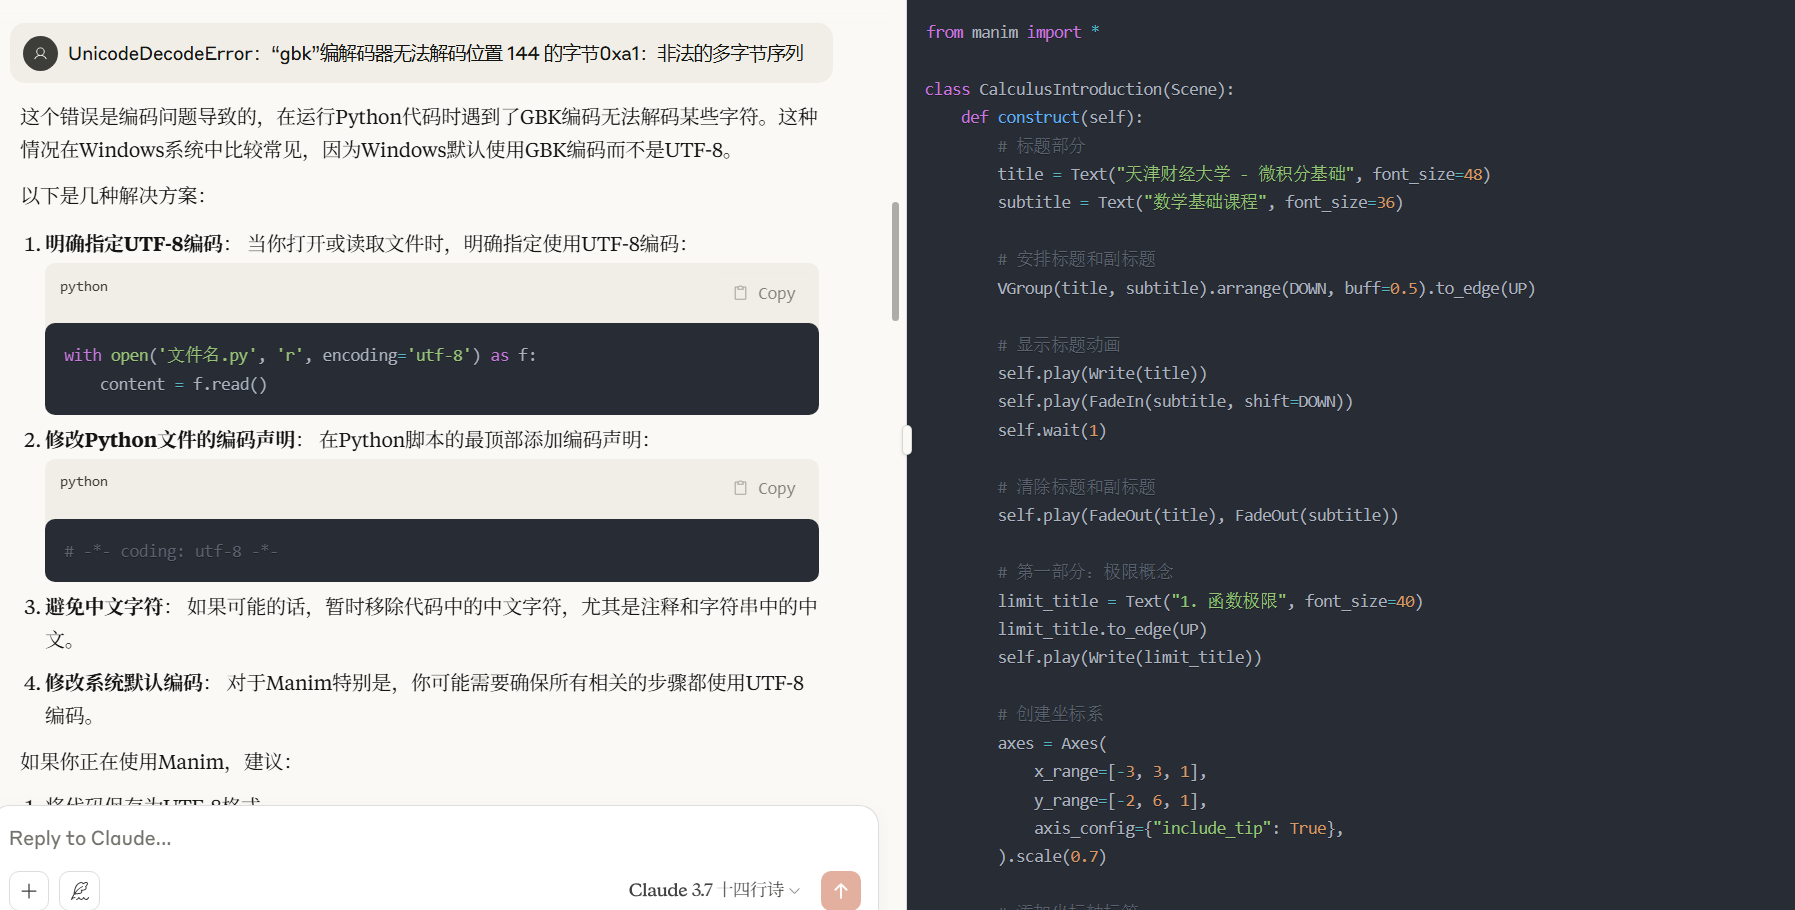Click the 'self.play(Write(title))' line
The image size is (1795, 910).
[x=1102, y=373]
